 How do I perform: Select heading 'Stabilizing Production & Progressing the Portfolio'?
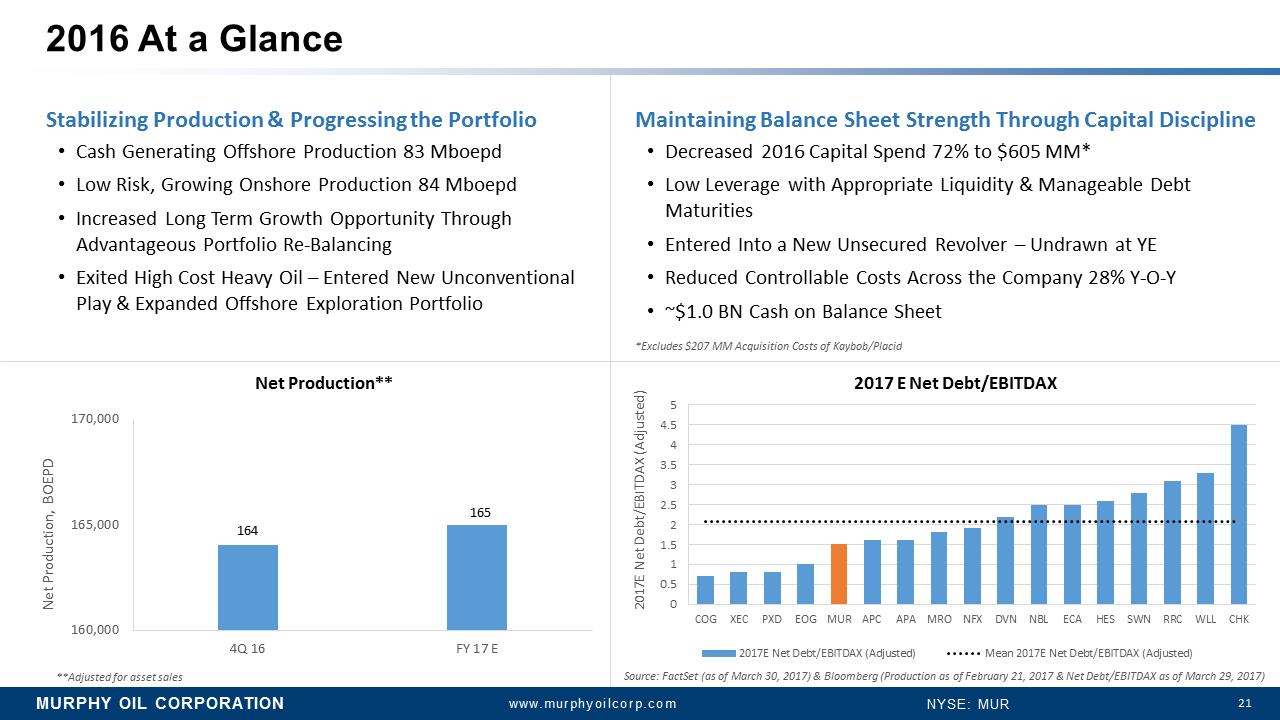click(x=291, y=120)
